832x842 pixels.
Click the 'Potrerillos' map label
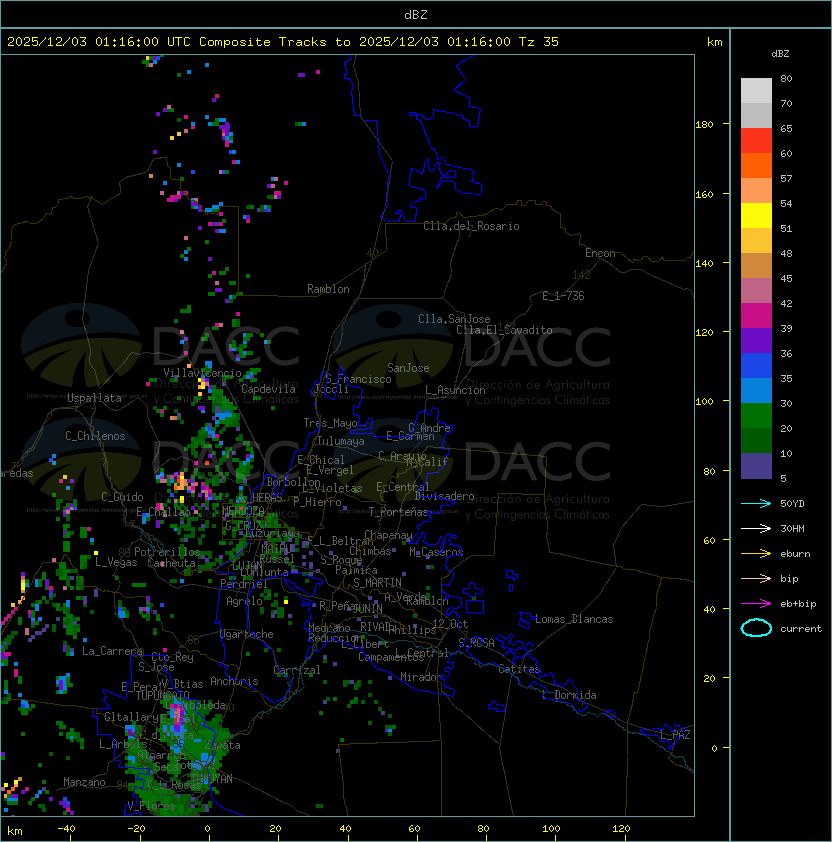(167, 552)
